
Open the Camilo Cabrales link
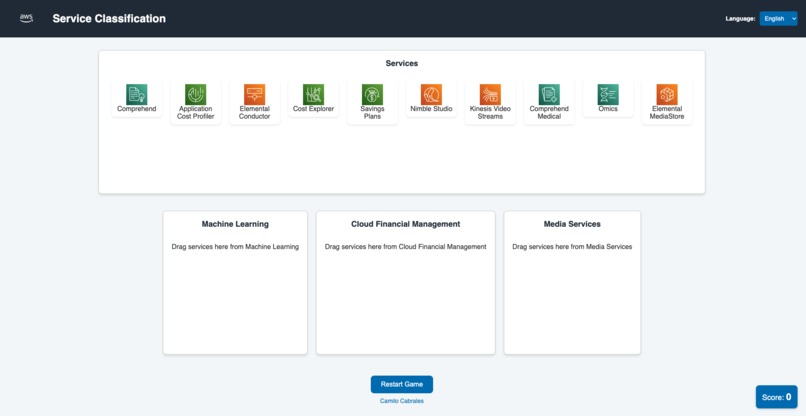402,401
